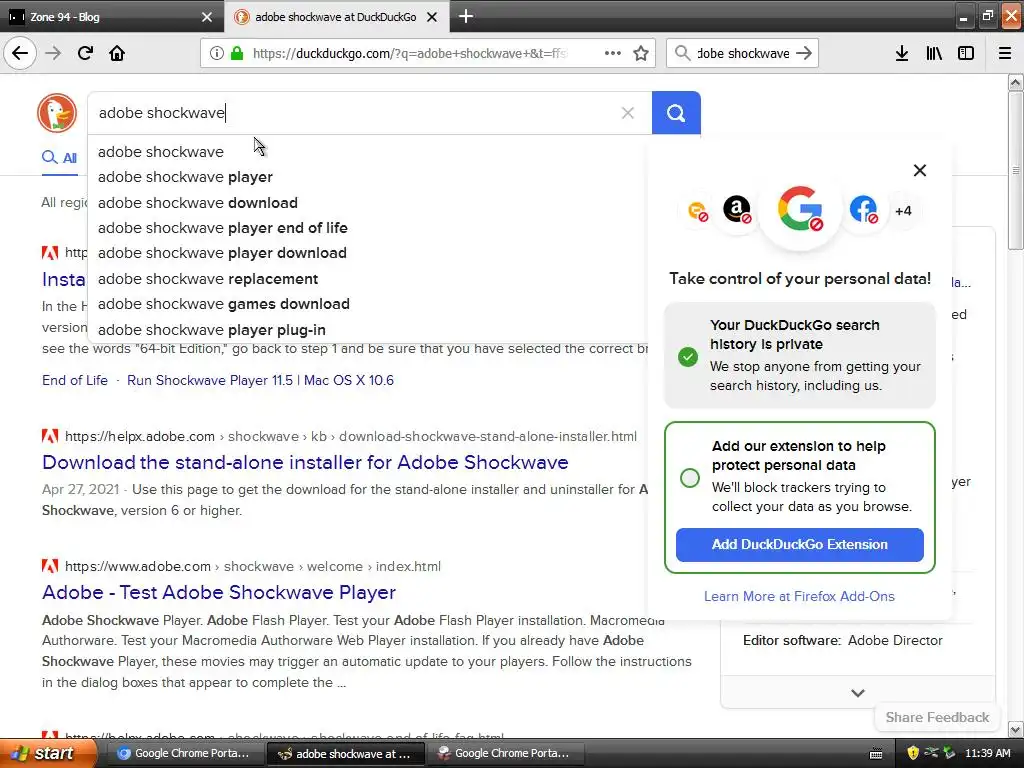Click the Share Feedback button

pos(937,717)
